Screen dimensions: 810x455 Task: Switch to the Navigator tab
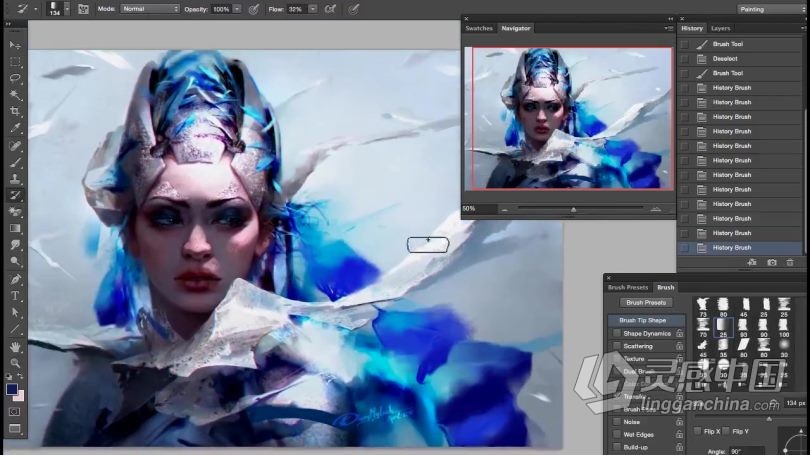[x=516, y=28]
